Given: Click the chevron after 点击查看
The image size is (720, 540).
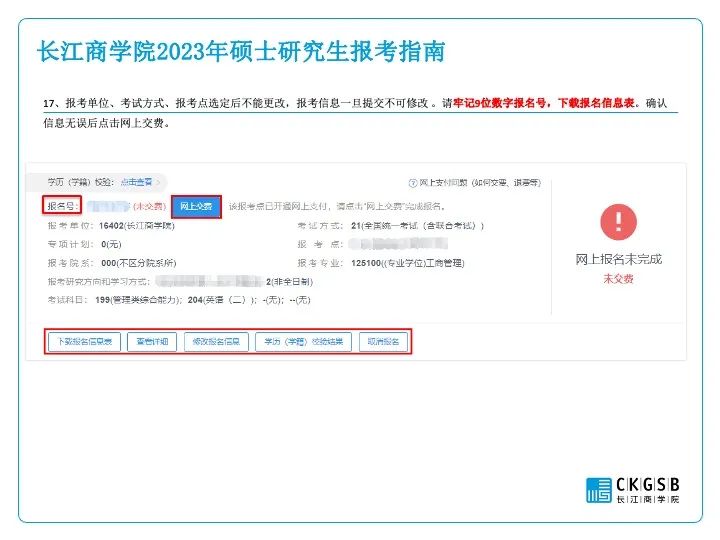Looking at the screenshot, I should (x=159, y=183).
